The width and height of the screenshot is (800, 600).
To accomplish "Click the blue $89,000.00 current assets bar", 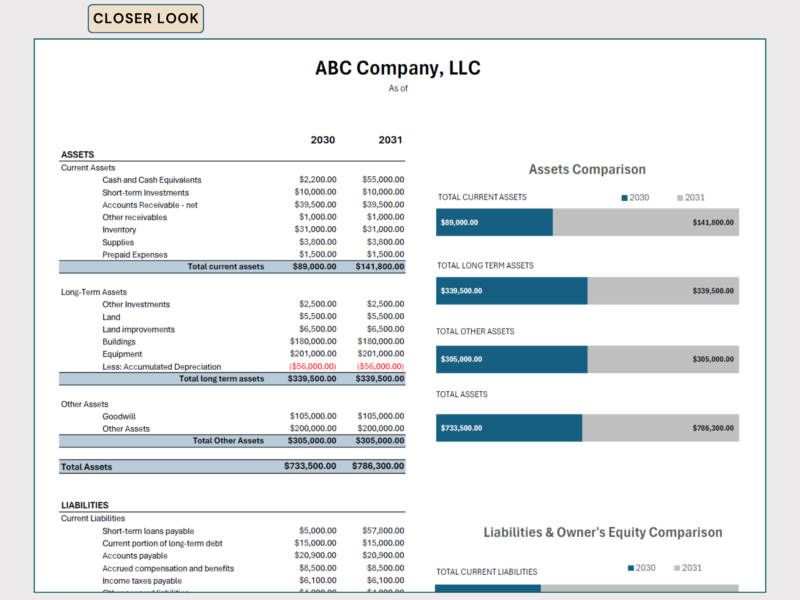I will 494,222.
